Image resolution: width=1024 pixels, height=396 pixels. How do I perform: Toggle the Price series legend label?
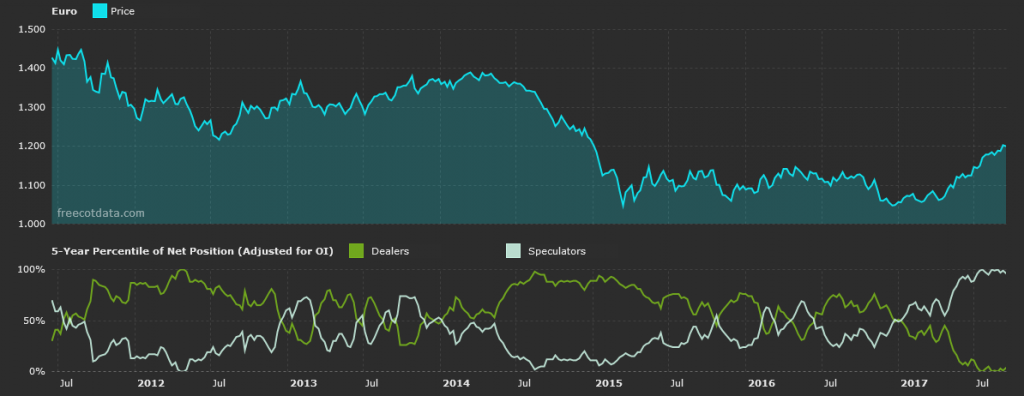click(122, 11)
